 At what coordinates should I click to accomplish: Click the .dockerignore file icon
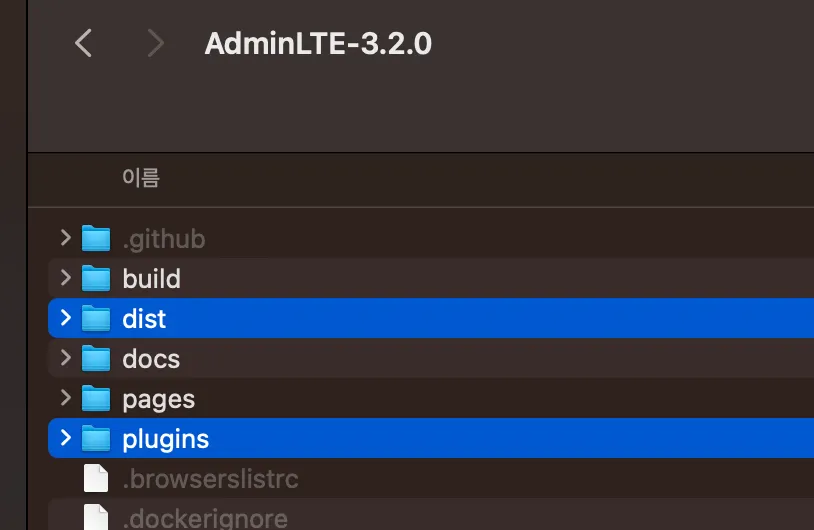click(x=96, y=517)
